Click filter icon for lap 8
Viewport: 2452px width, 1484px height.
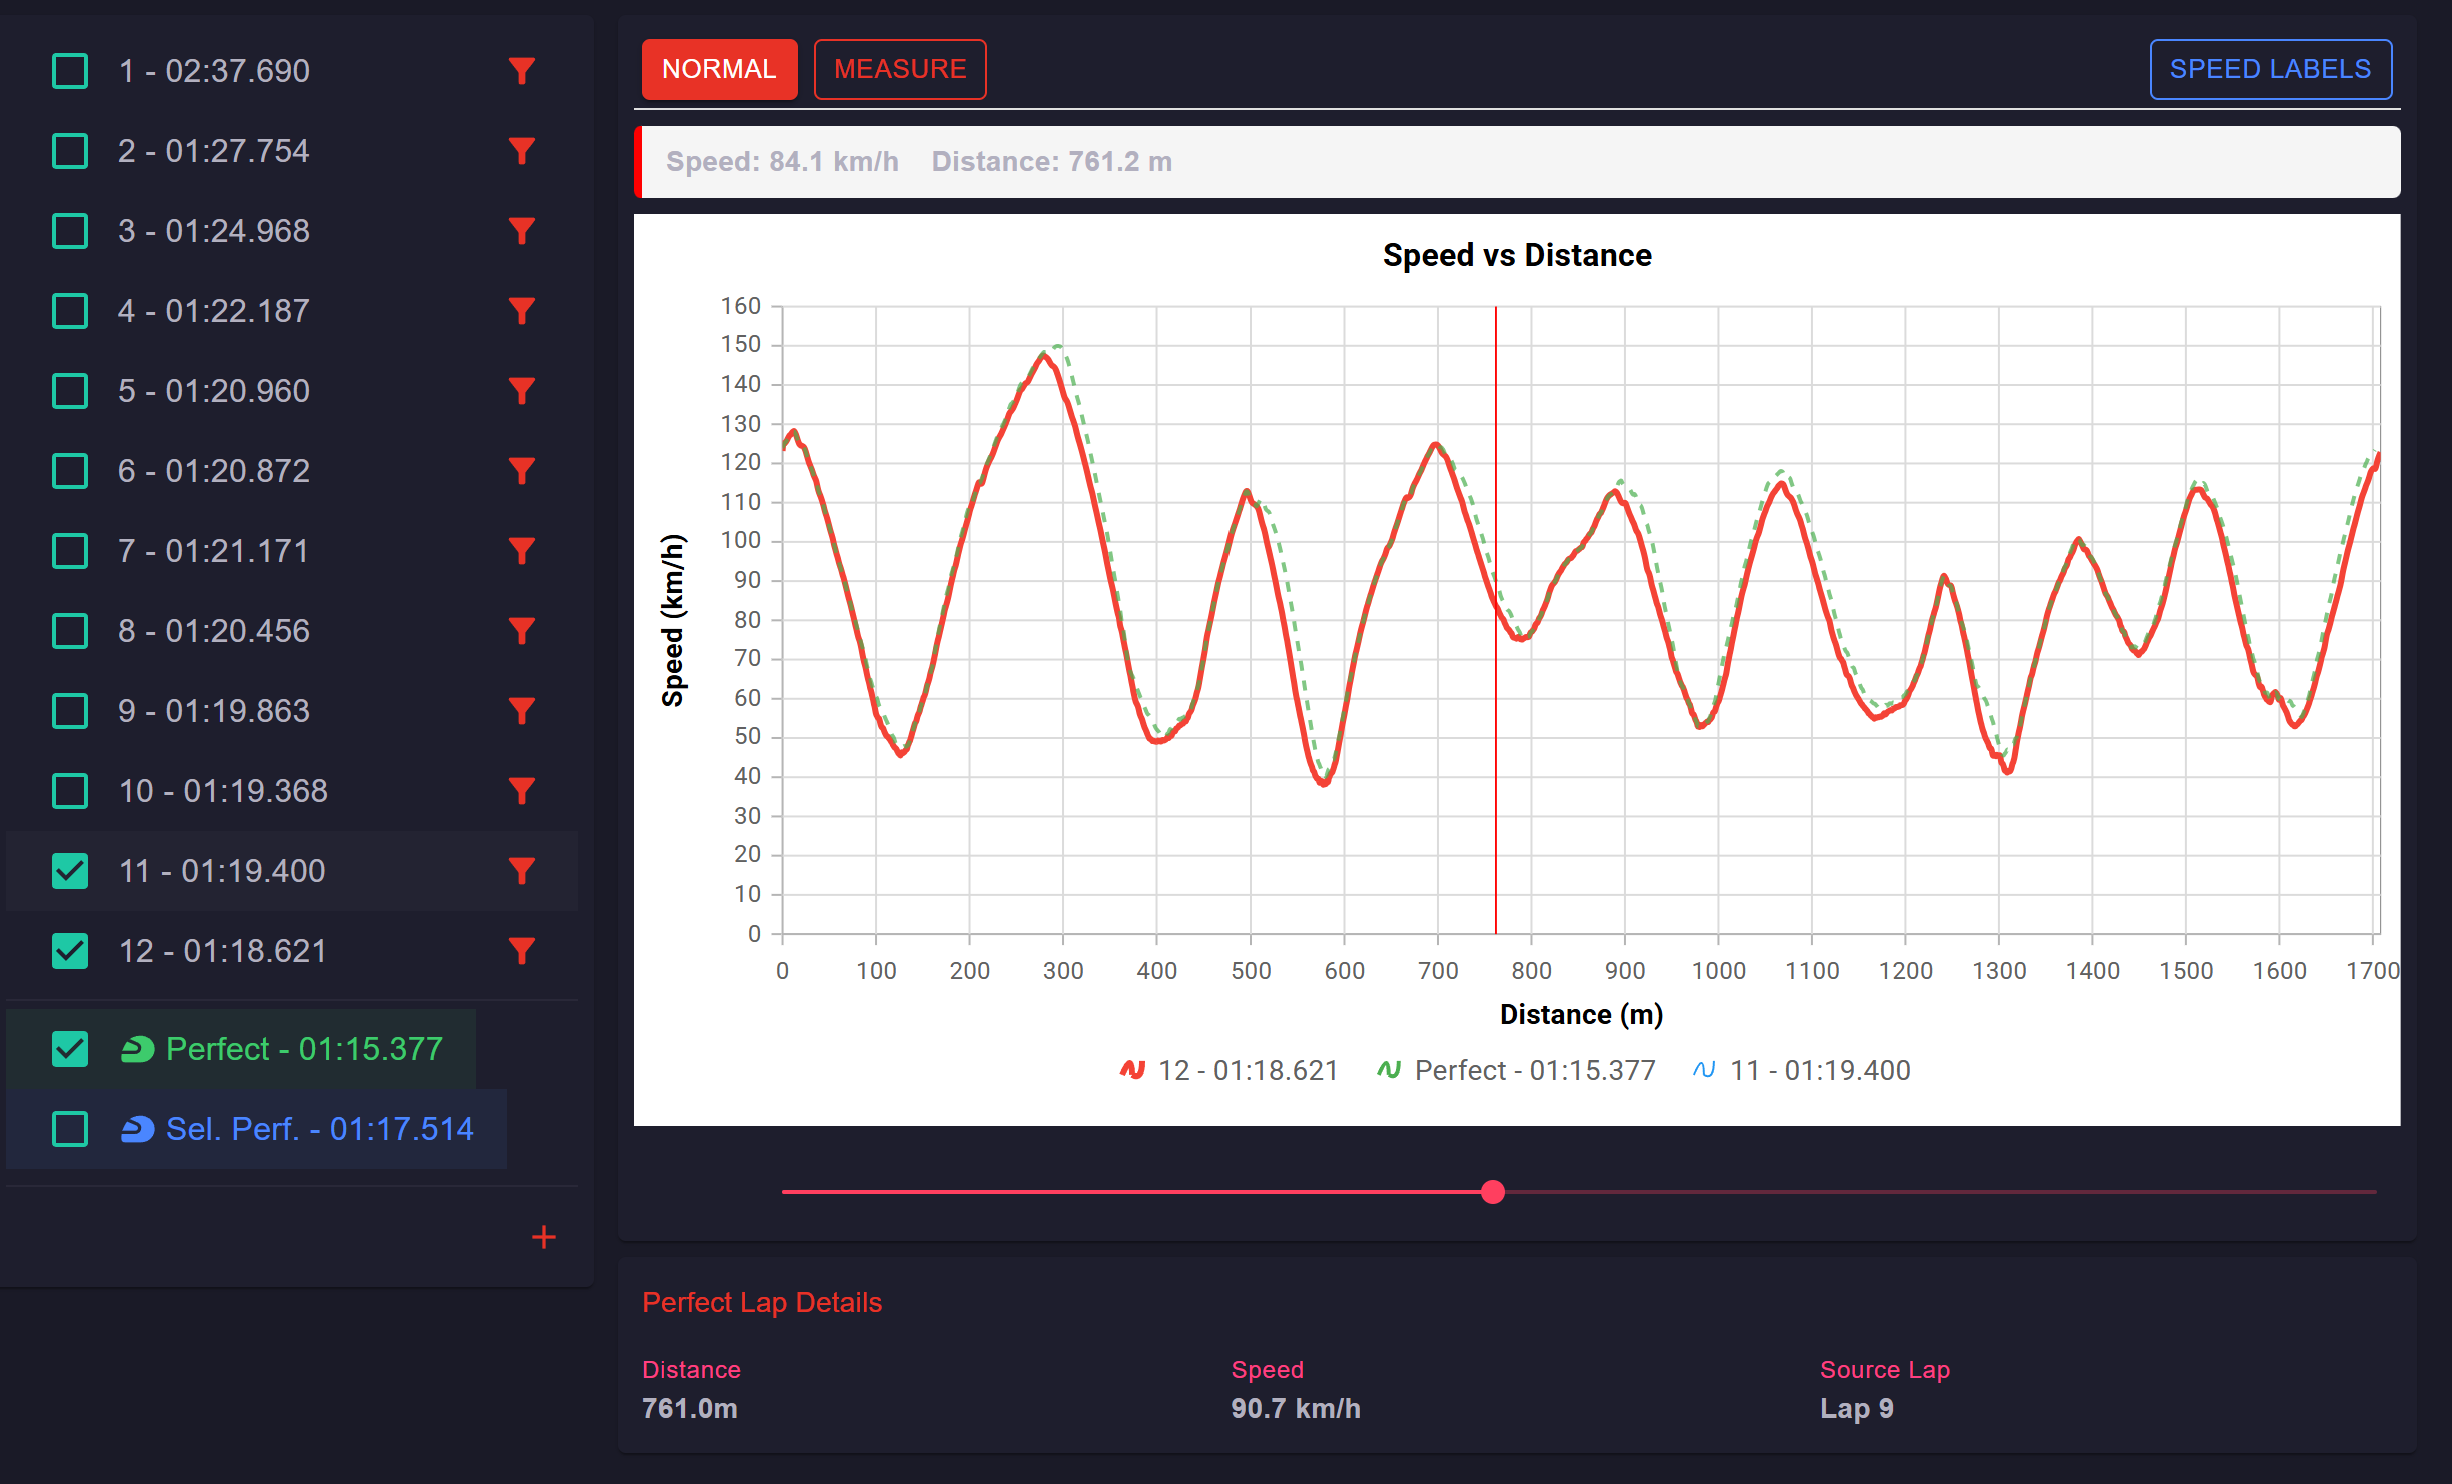click(x=521, y=631)
